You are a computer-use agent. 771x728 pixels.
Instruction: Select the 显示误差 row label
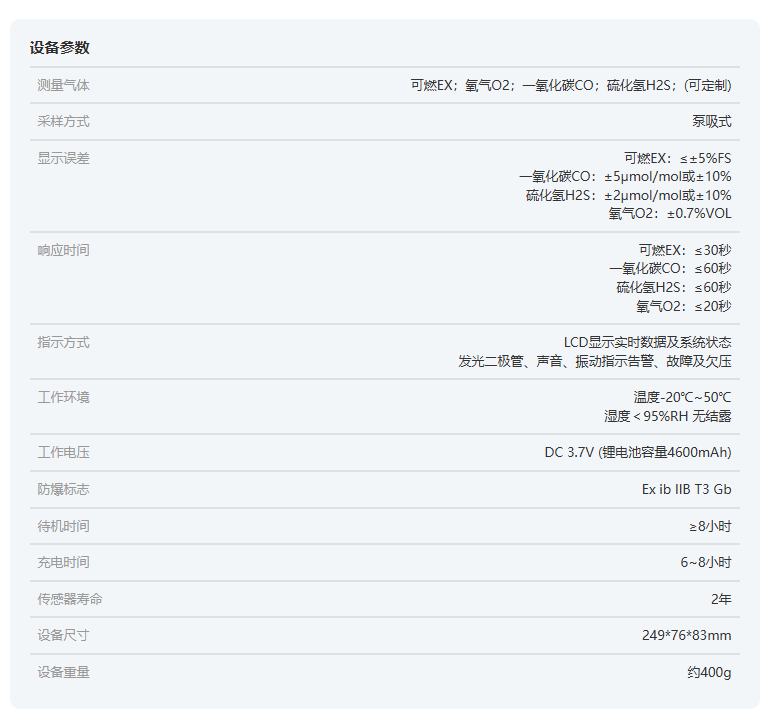pos(63,158)
